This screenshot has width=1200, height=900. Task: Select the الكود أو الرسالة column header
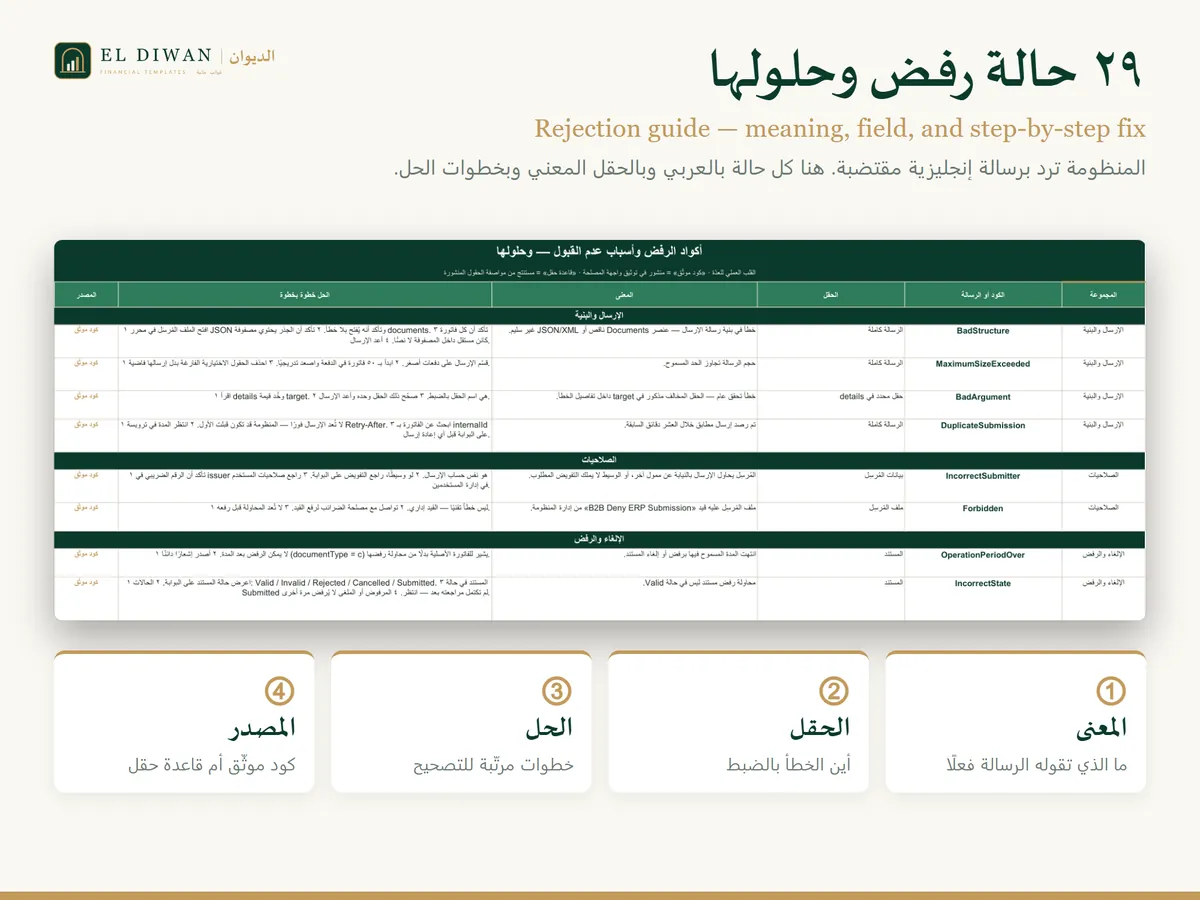[983, 295]
